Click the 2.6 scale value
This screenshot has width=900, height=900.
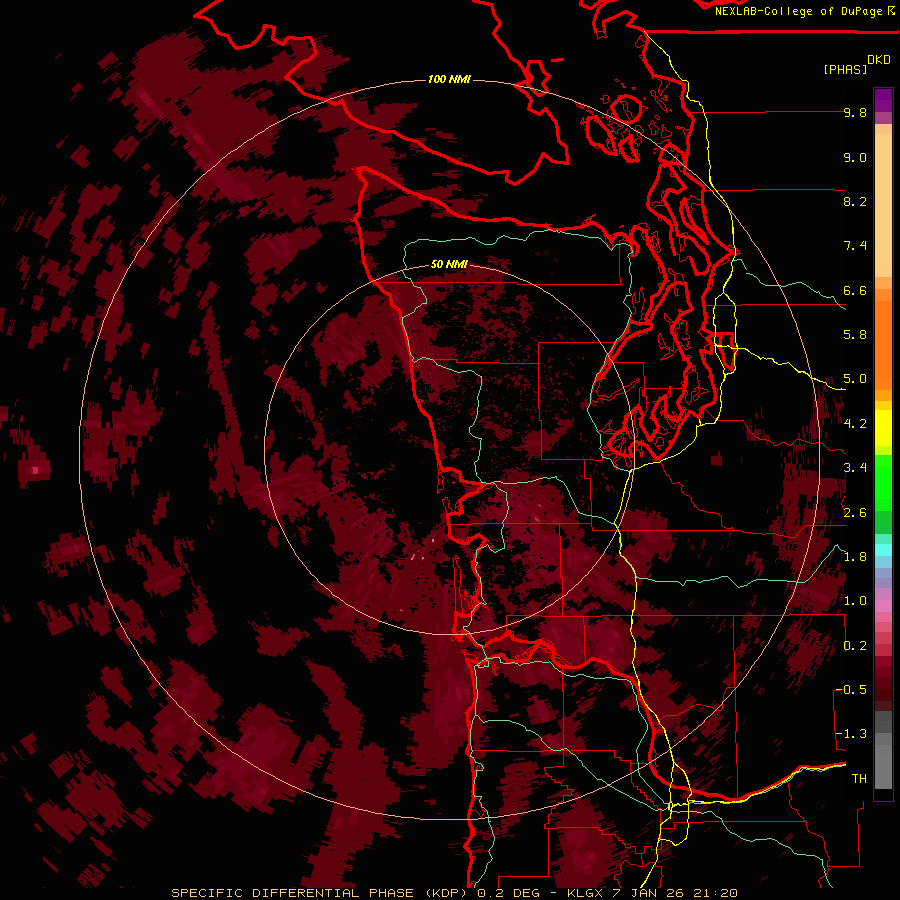click(x=855, y=513)
